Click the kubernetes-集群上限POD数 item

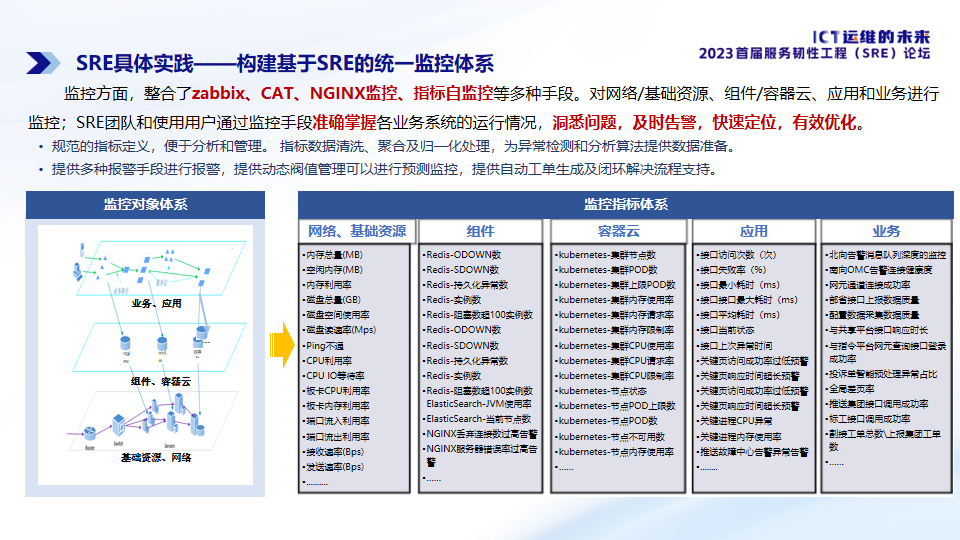tap(615, 285)
